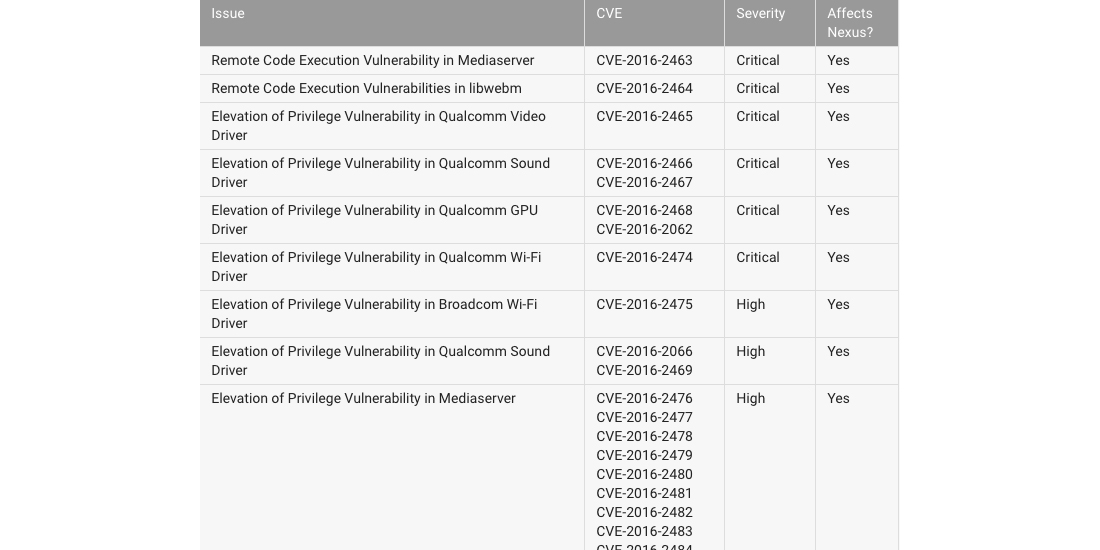The width and height of the screenshot is (1100, 550).
Task: Click CVE-2016-2062 in the GPU Driver row
Action: pos(644,229)
